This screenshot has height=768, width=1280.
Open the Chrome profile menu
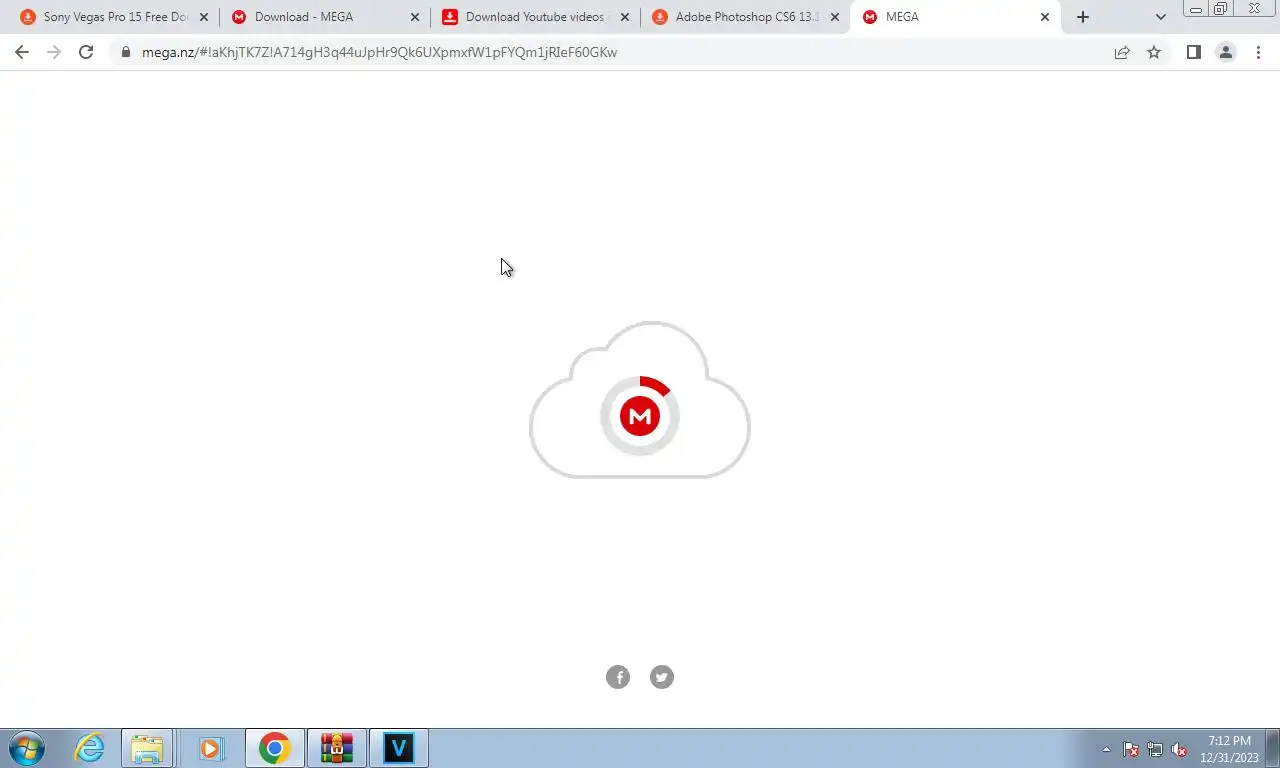click(1225, 52)
